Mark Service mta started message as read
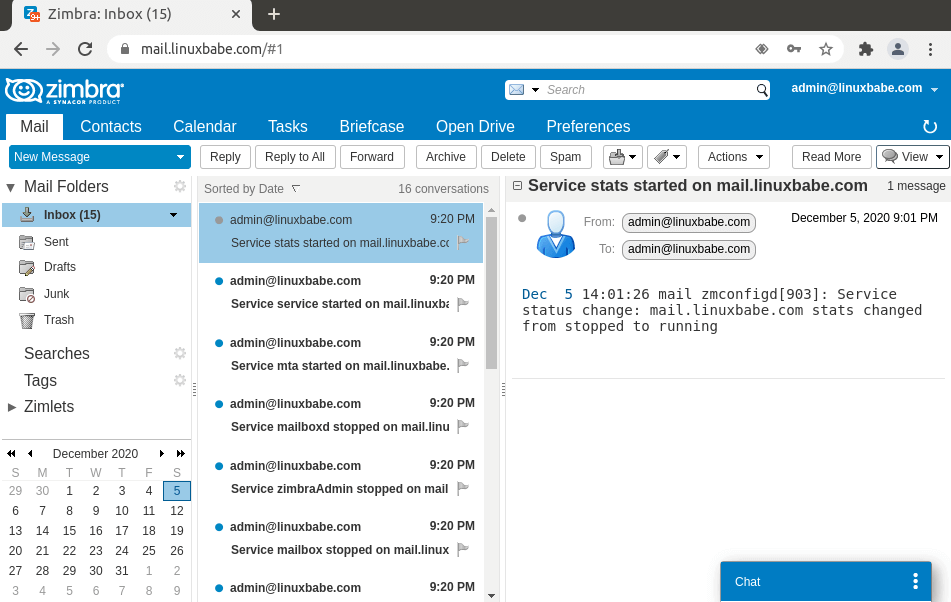This screenshot has height=602, width=951. tap(219, 343)
